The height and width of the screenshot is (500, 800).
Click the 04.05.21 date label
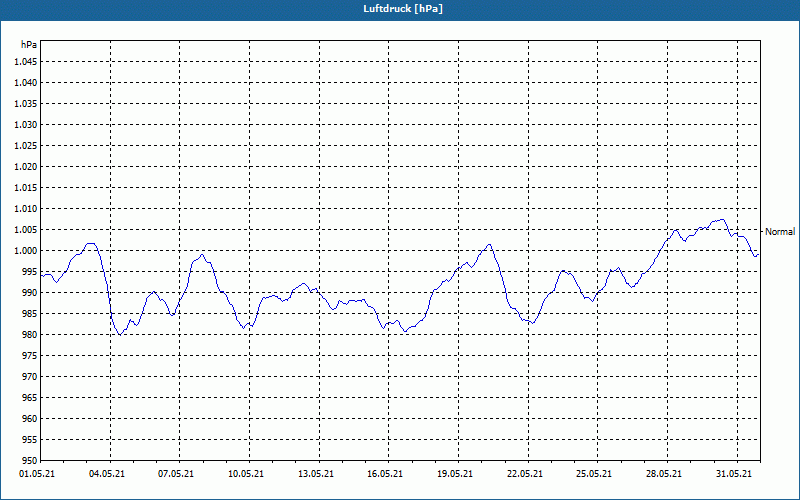coord(107,474)
